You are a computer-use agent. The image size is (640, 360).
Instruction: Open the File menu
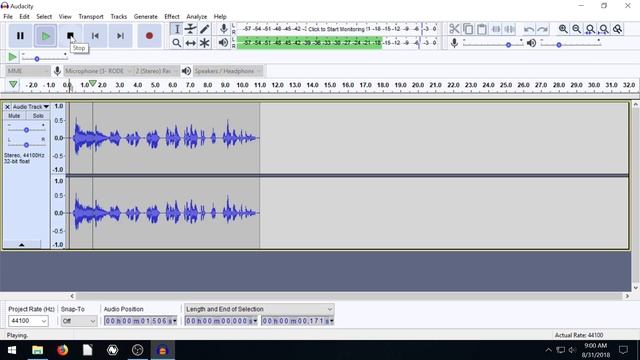(x=8, y=16)
